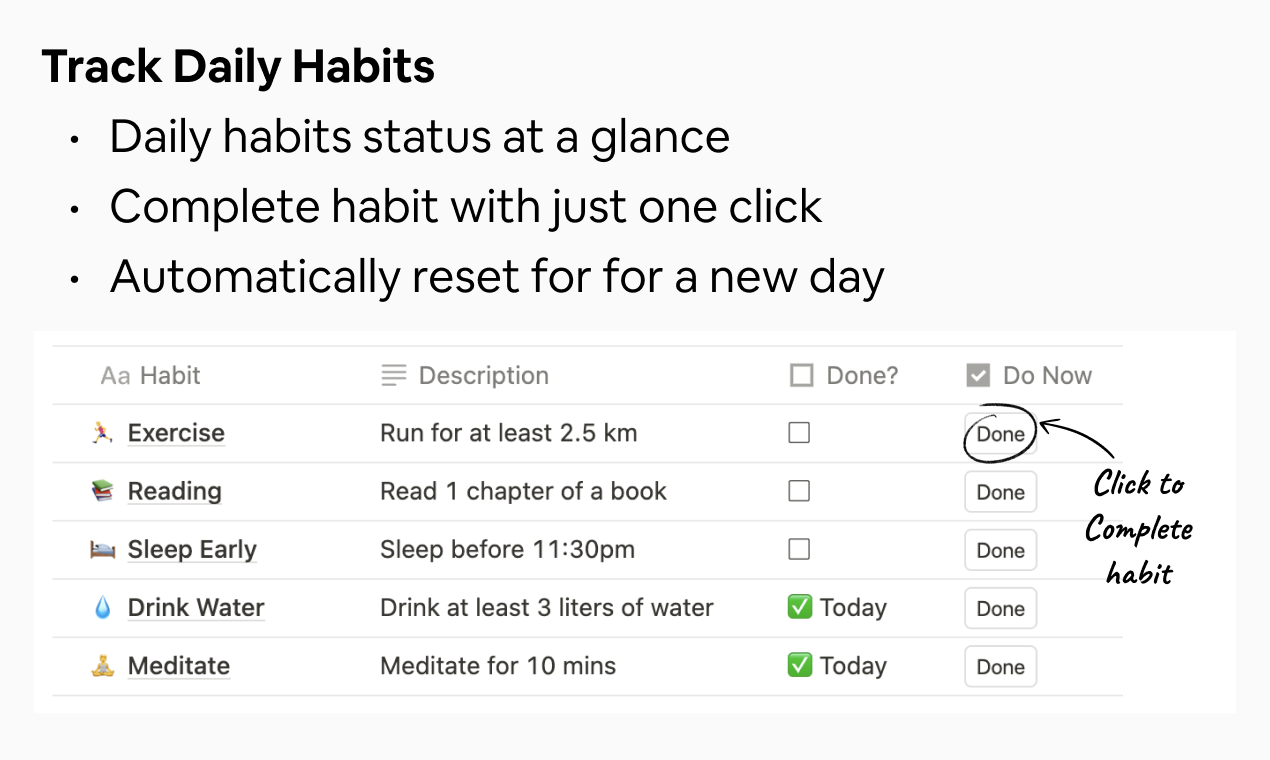Open the Exercise habit page
This screenshot has width=1270, height=760.
point(176,432)
